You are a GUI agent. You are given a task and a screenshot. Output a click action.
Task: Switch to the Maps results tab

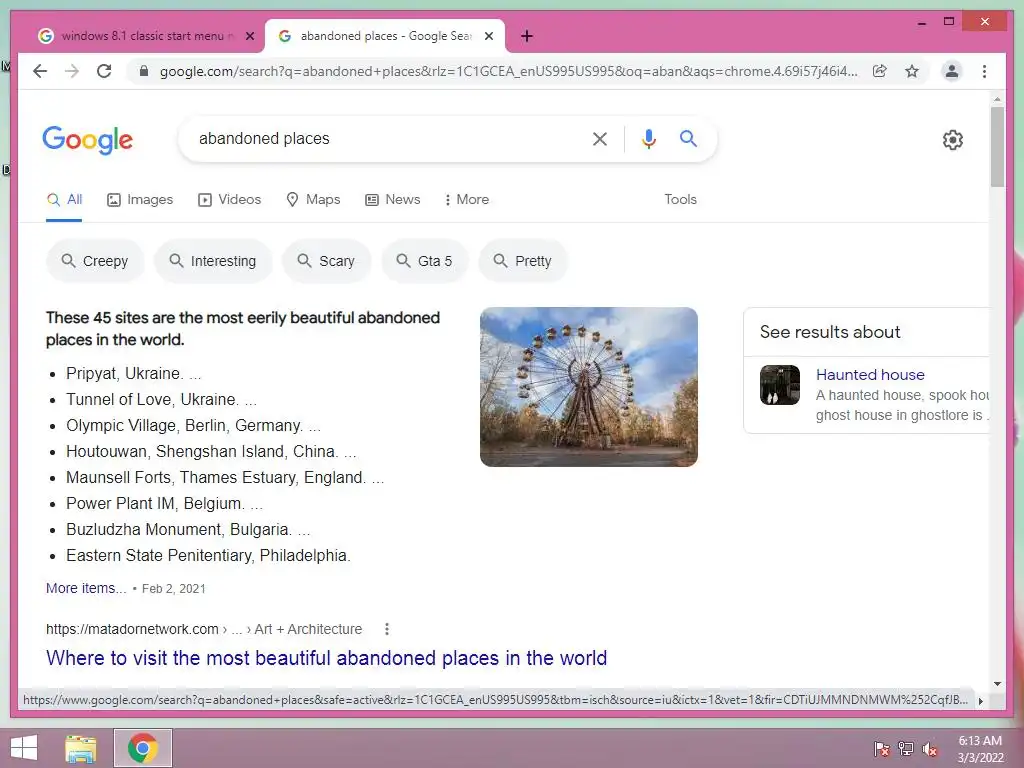(x=313, y=200)
